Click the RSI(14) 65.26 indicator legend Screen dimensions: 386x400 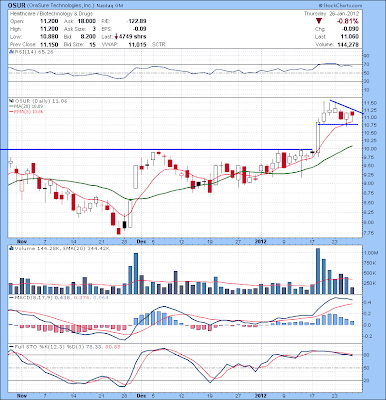click(x=33, y=52)
